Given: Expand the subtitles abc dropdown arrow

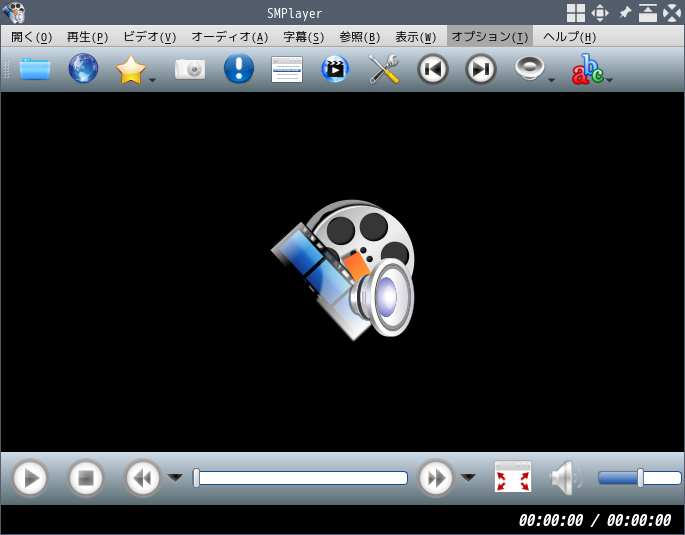Looking at the screenshot, I should (x=610, y=80).
